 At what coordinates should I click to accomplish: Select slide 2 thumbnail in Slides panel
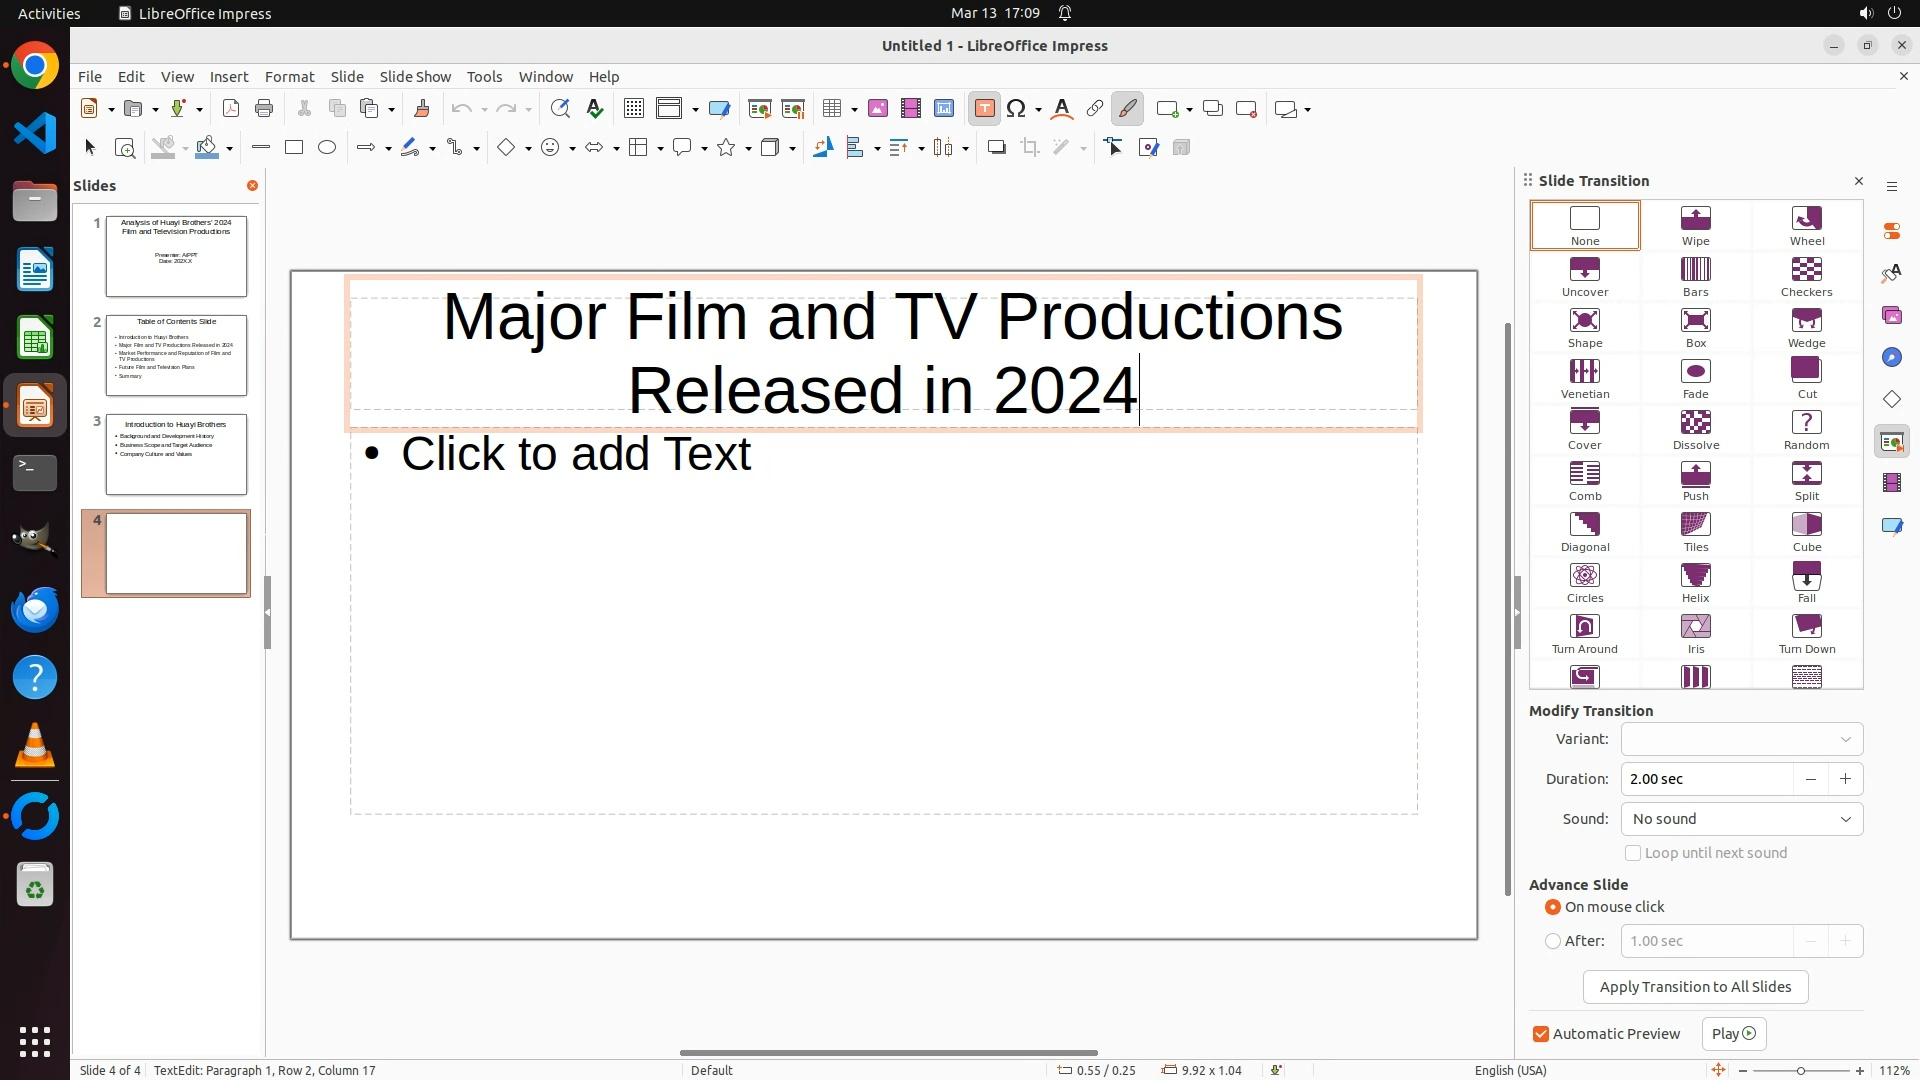tap(176, 355)
